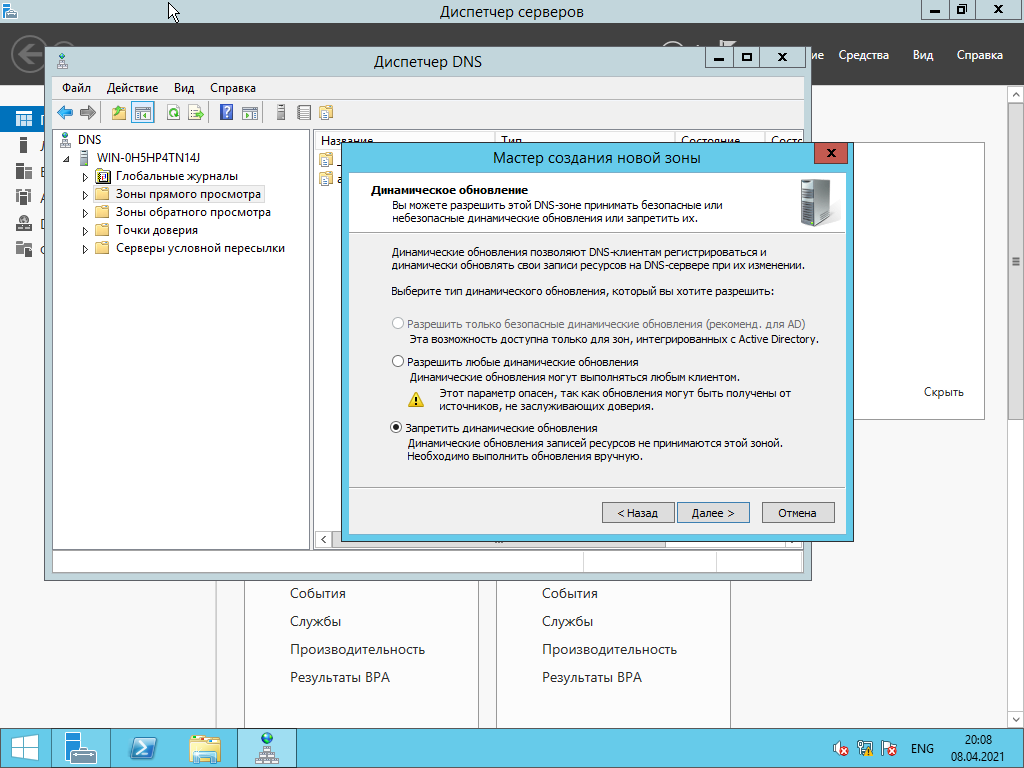Click the network warning tray icon
Image resolution: width=1024 pixels, height=768 pixels.
pyautogui.click(x=865, y=748)
